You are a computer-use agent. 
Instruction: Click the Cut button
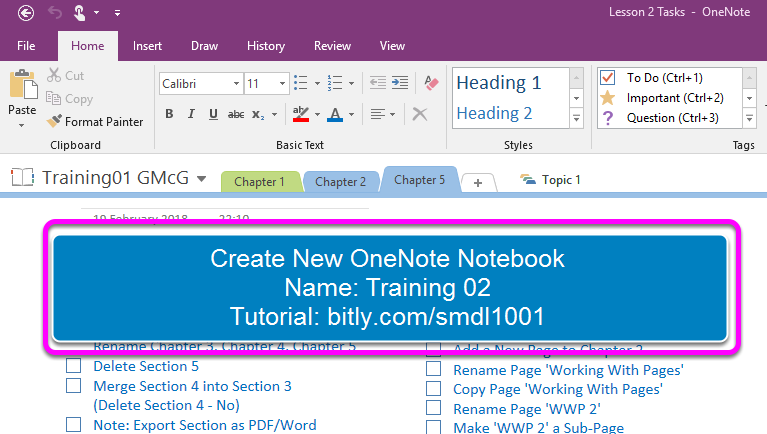pyautogui.click(x=66, y=75)
